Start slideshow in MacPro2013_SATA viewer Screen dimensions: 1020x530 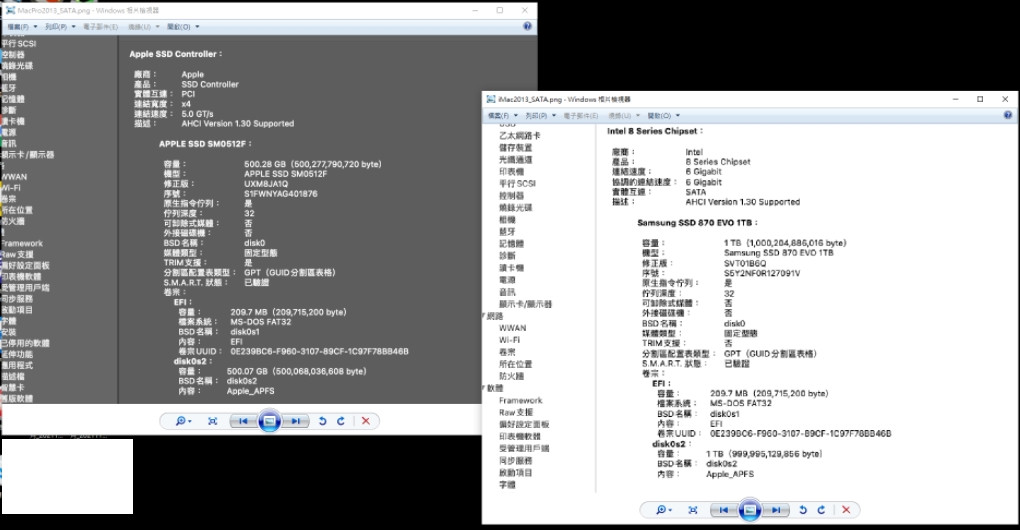point(269,421)
